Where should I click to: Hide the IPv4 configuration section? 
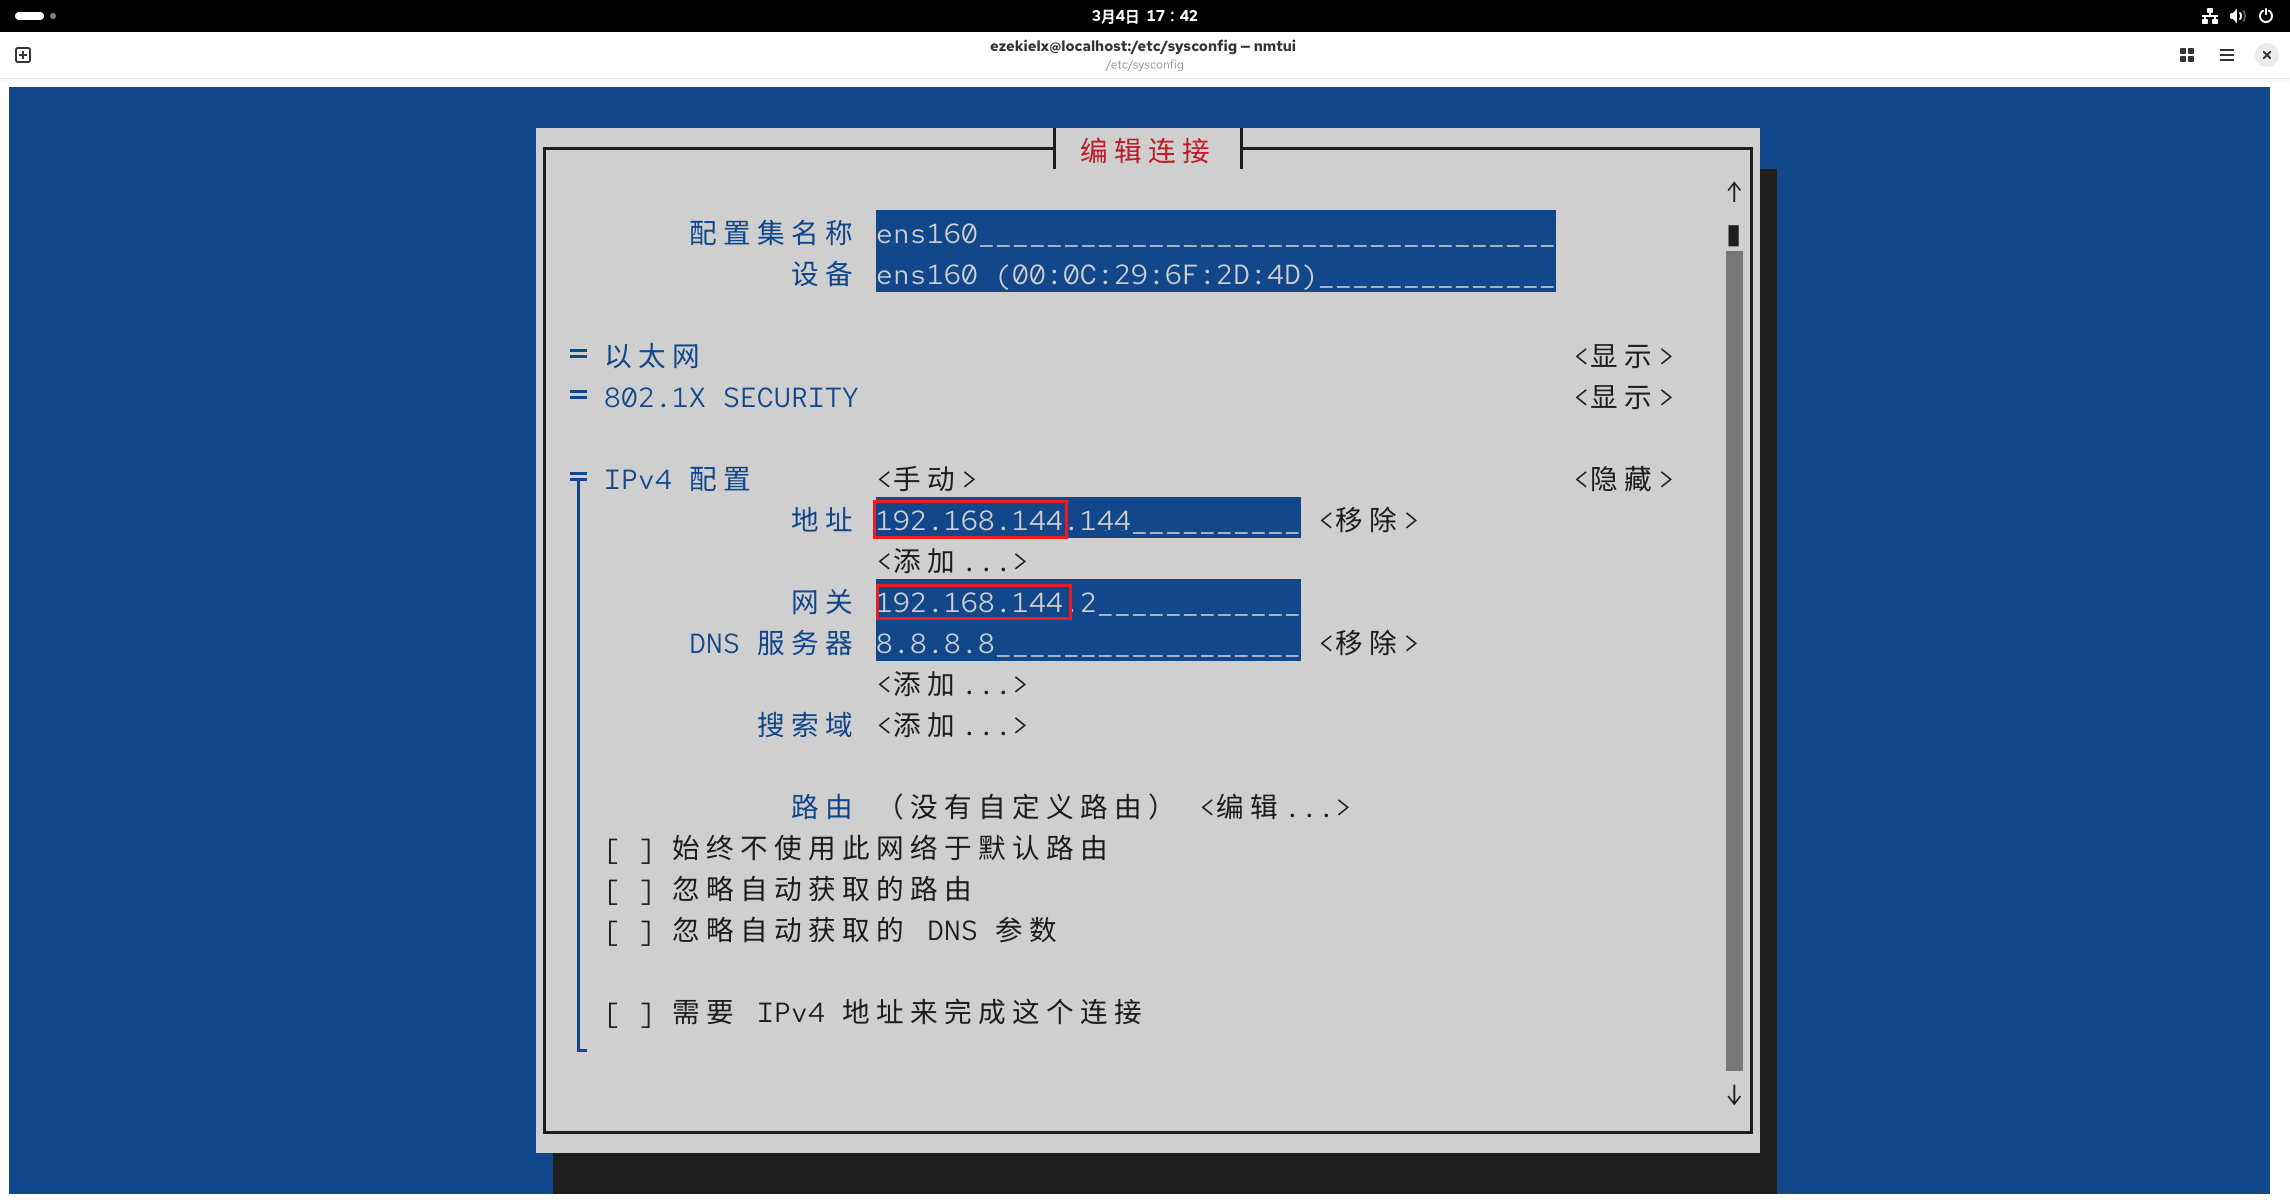point(1623,479)
